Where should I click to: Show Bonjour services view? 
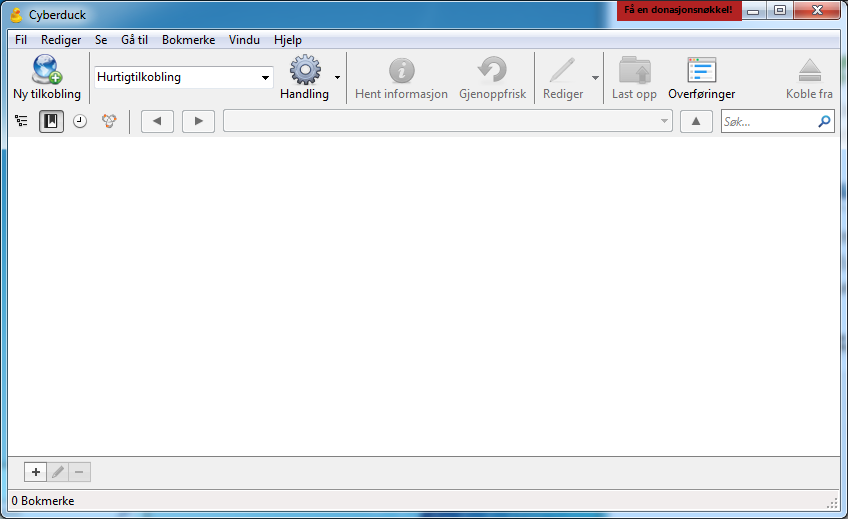(x=109, y=121)
